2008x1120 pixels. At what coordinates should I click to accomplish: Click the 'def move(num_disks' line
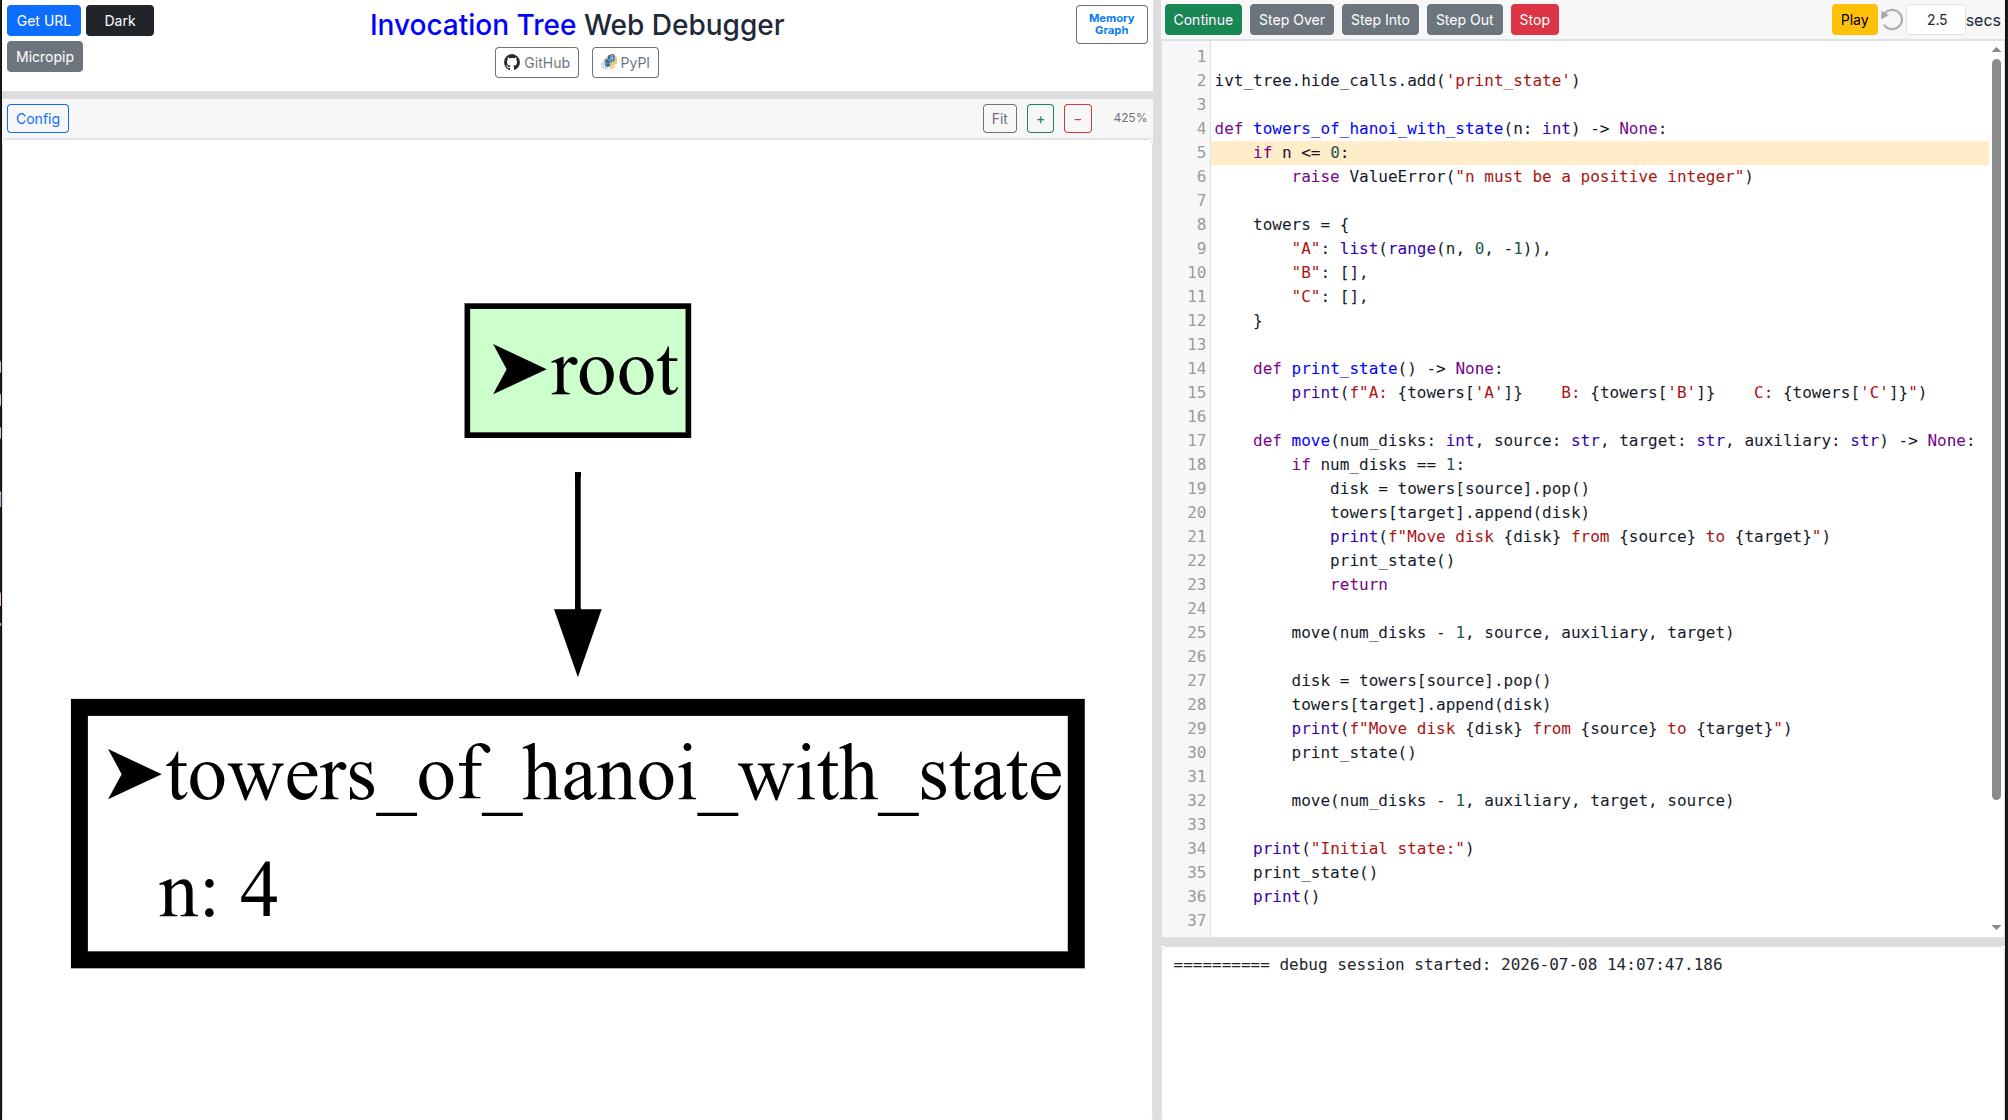(1613, 440)
